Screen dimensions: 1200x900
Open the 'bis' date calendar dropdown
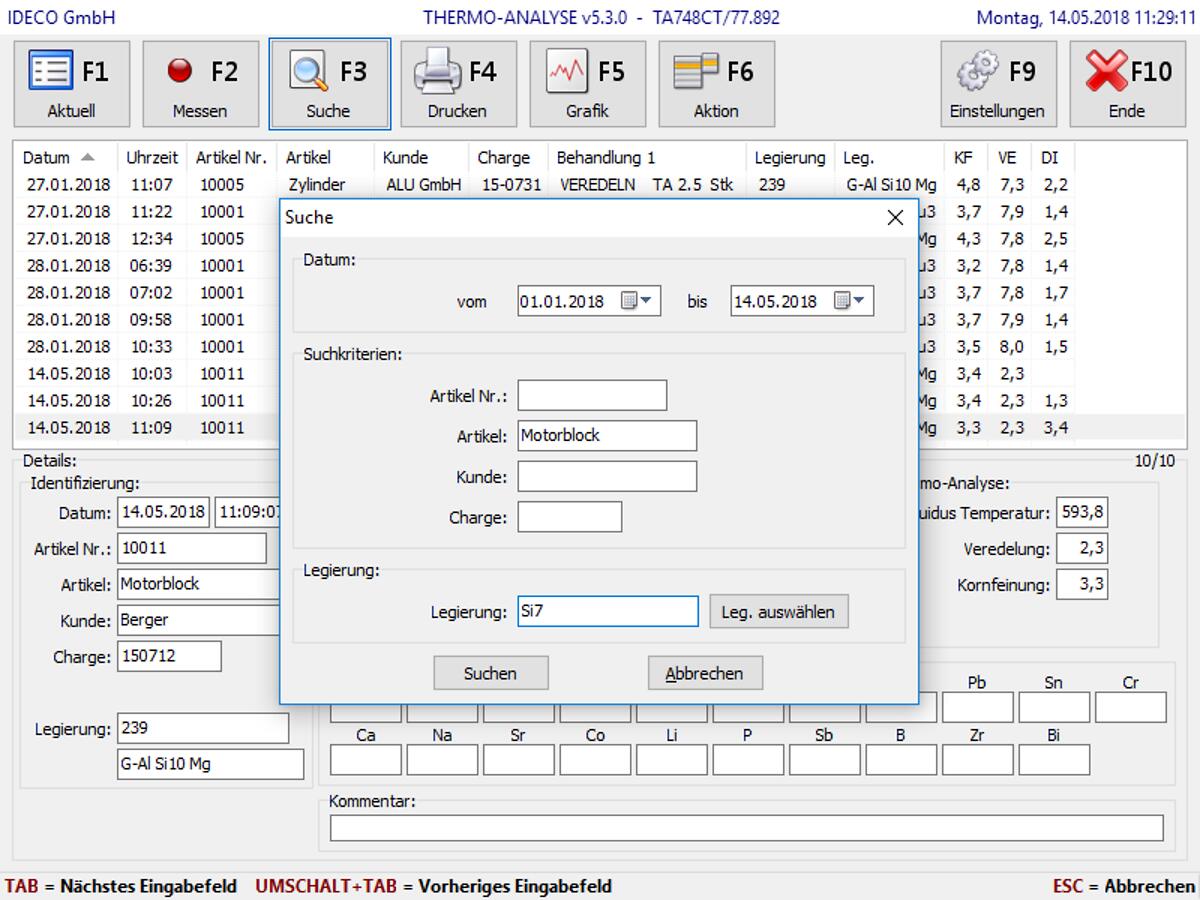[x=850, y=301]
